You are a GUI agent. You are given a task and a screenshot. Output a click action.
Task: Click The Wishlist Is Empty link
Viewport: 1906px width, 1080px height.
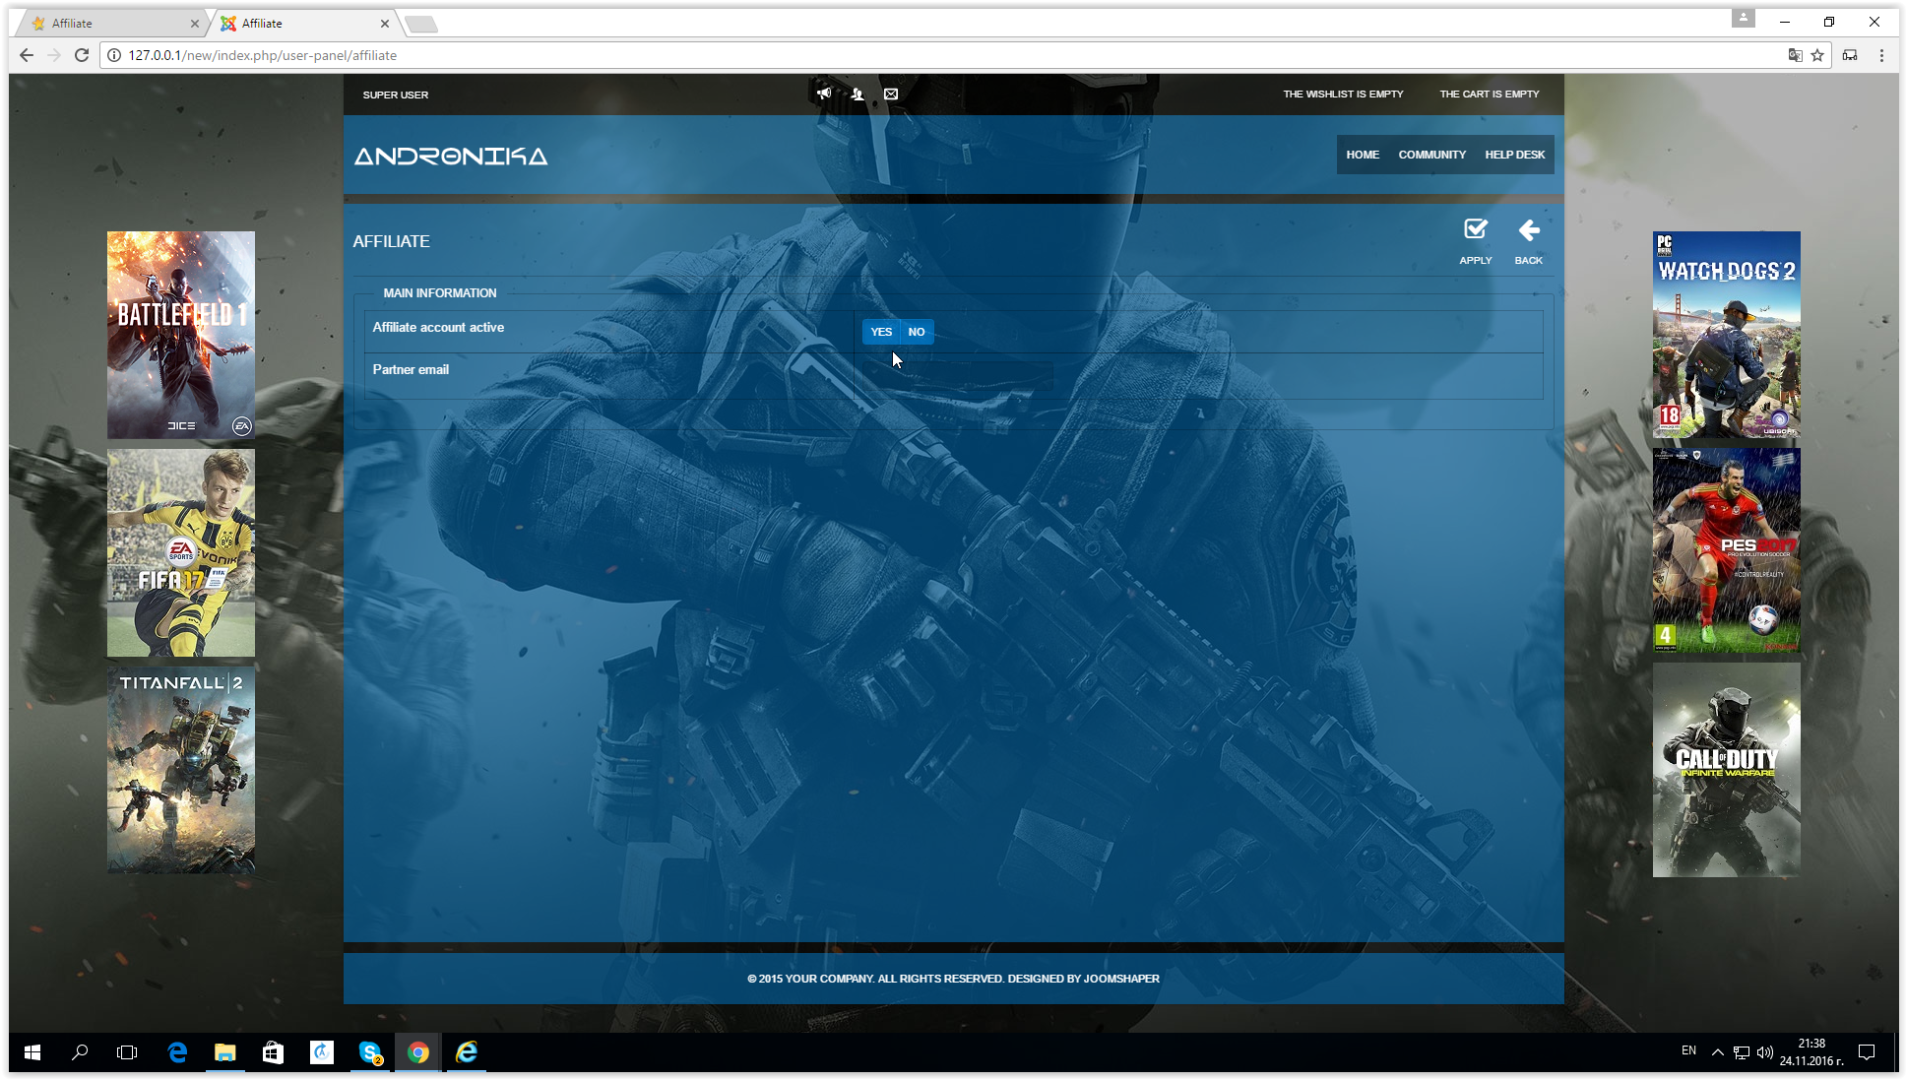[x=1343, y=94]
